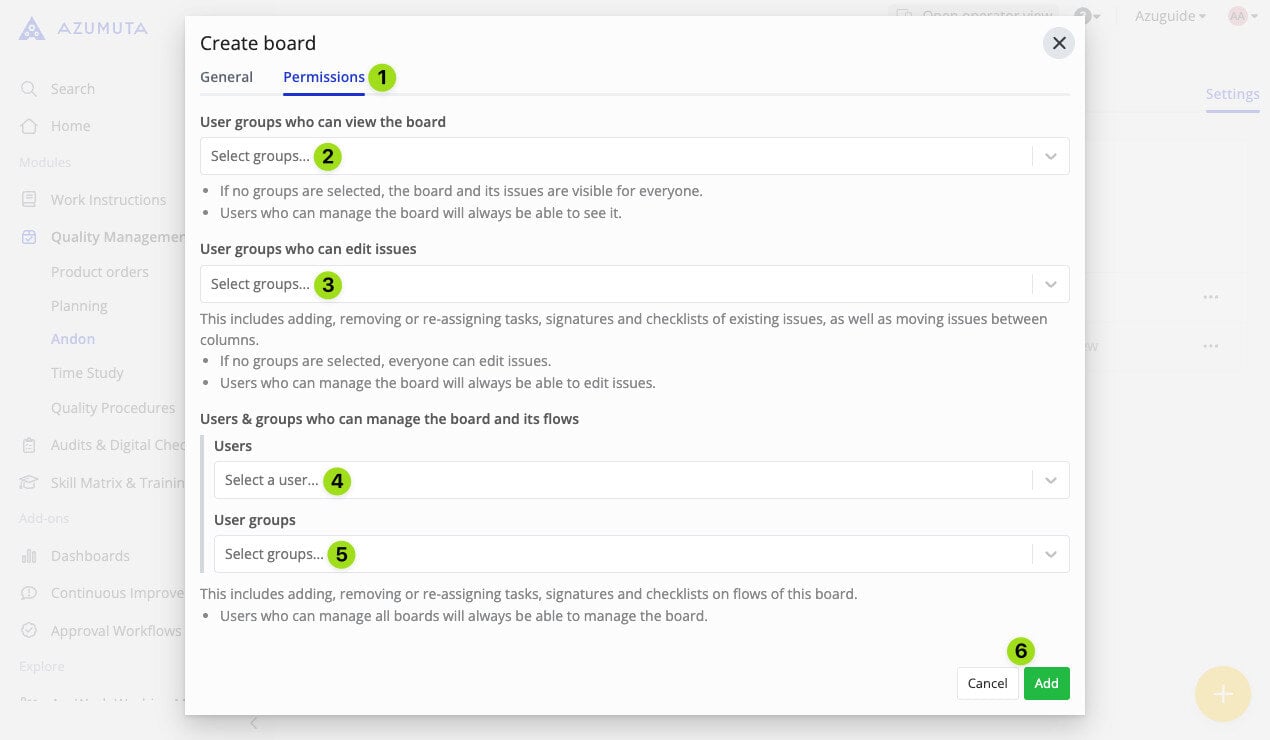Click the Home house icon
The width and height of the screenshot is (1270, 740).
pyautogui.click(x=29, y=126)
